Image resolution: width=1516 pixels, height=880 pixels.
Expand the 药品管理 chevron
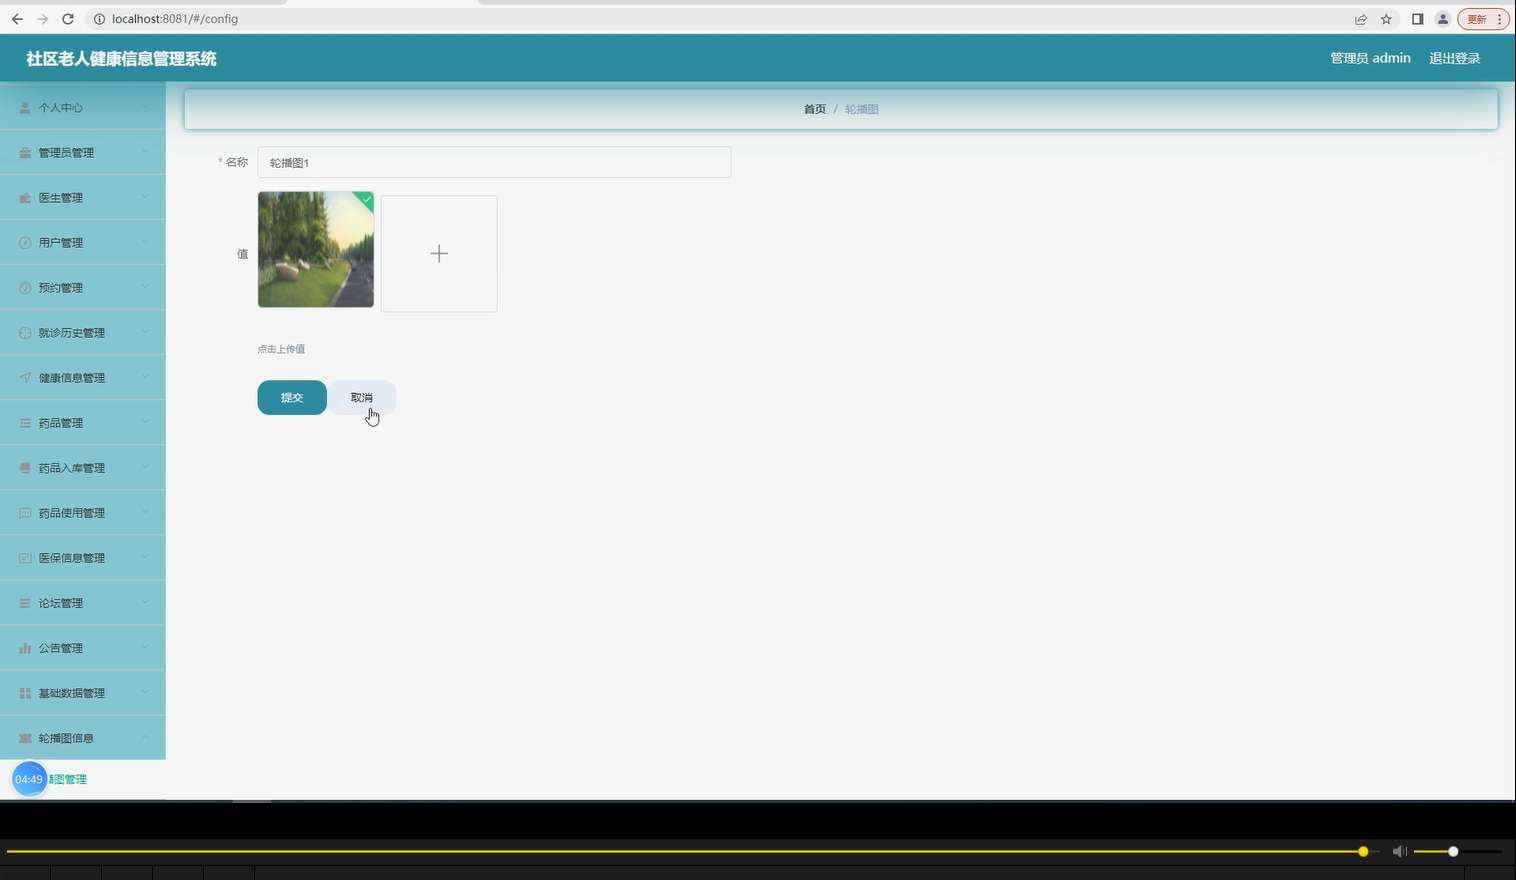tap(146, 423)
